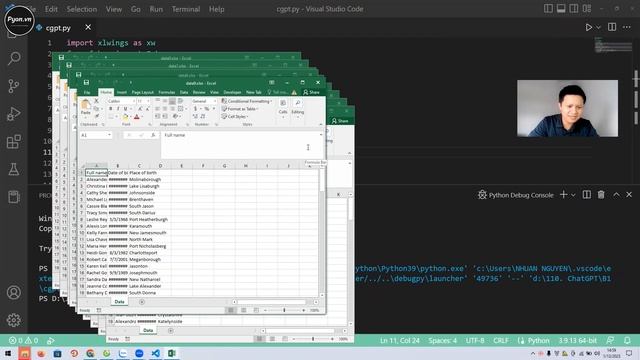
Task: Apply Underline in front Excel window
Action: [125, 109]
